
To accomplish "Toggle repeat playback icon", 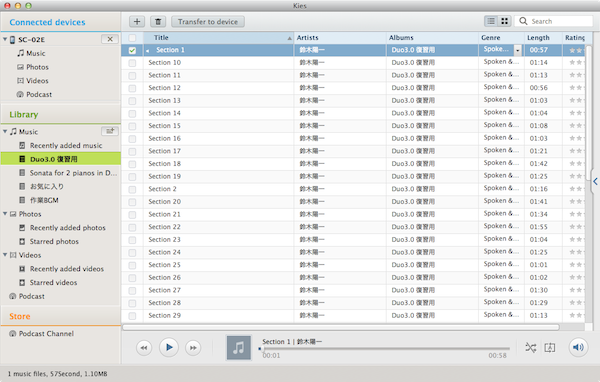I will tap(549, 348).
